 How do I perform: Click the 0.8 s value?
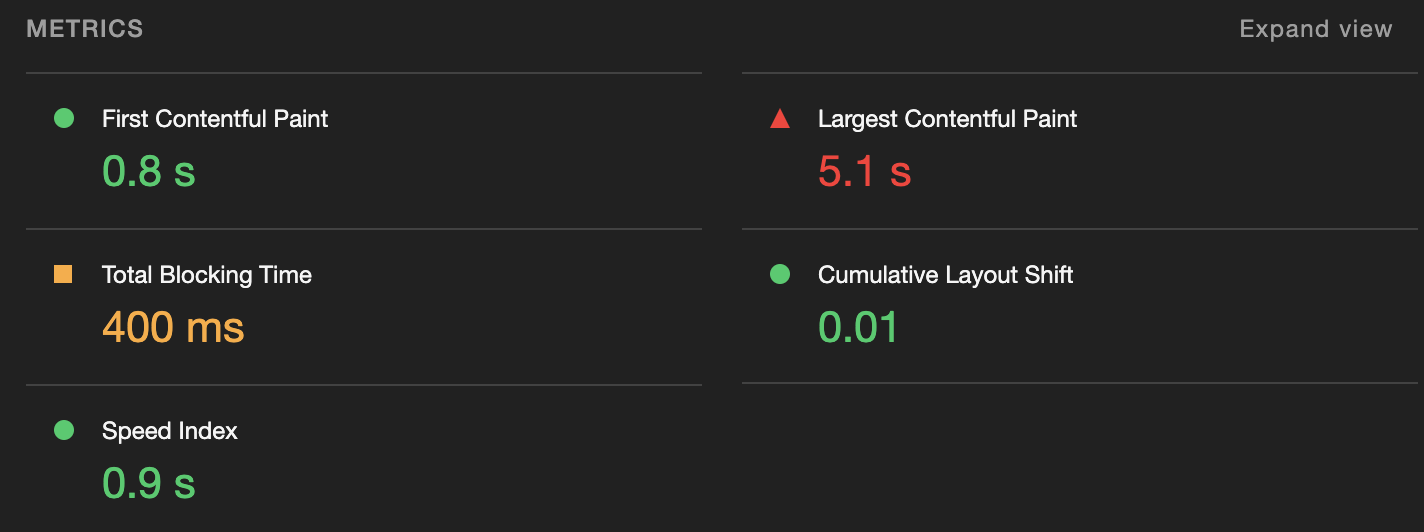coord(149,172)
